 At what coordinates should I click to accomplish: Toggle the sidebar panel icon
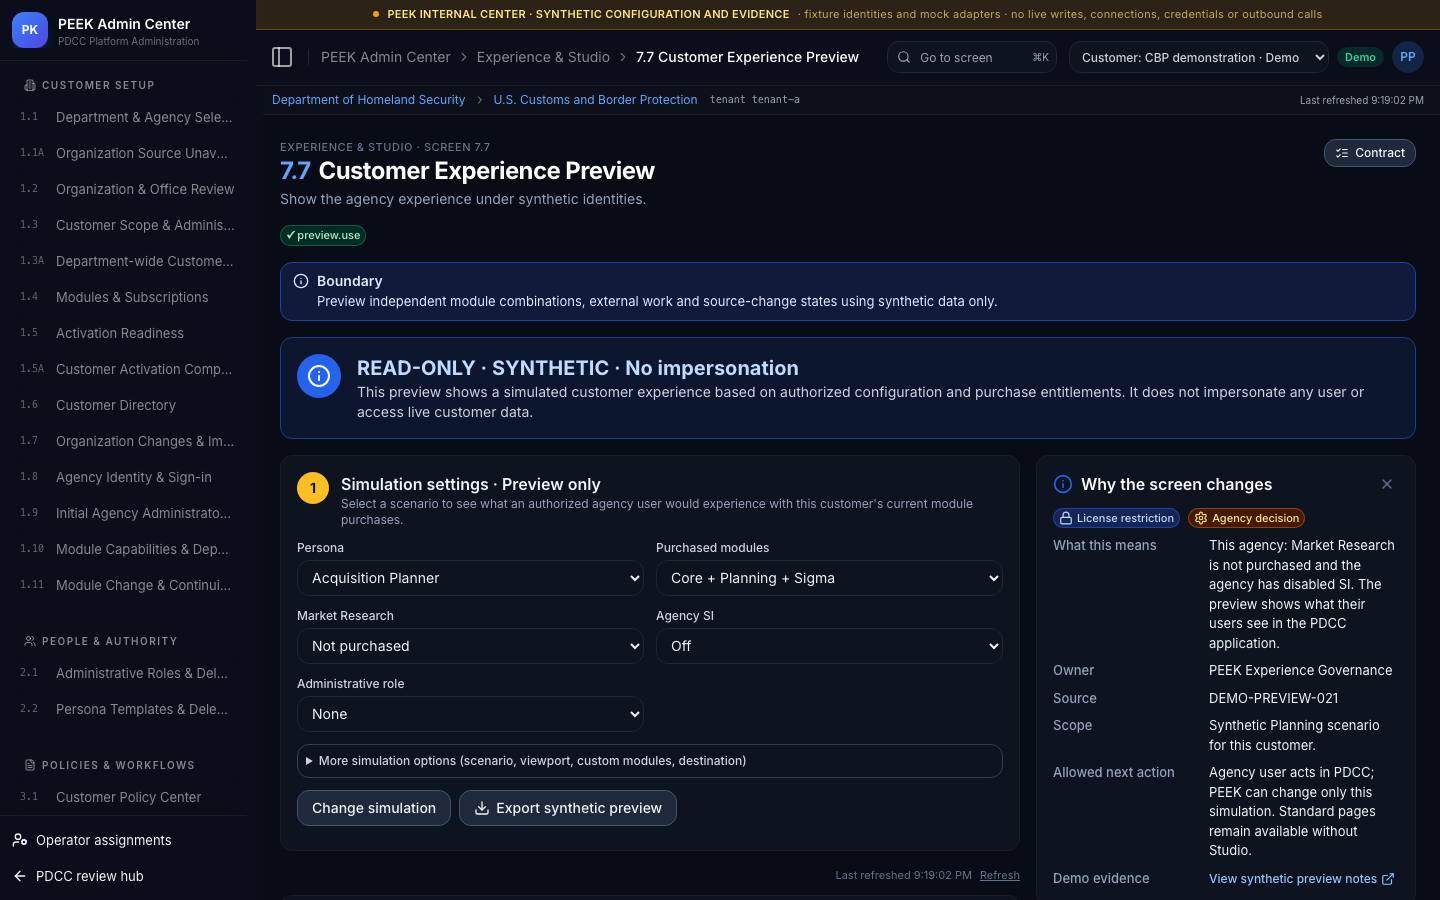point(282,57)
